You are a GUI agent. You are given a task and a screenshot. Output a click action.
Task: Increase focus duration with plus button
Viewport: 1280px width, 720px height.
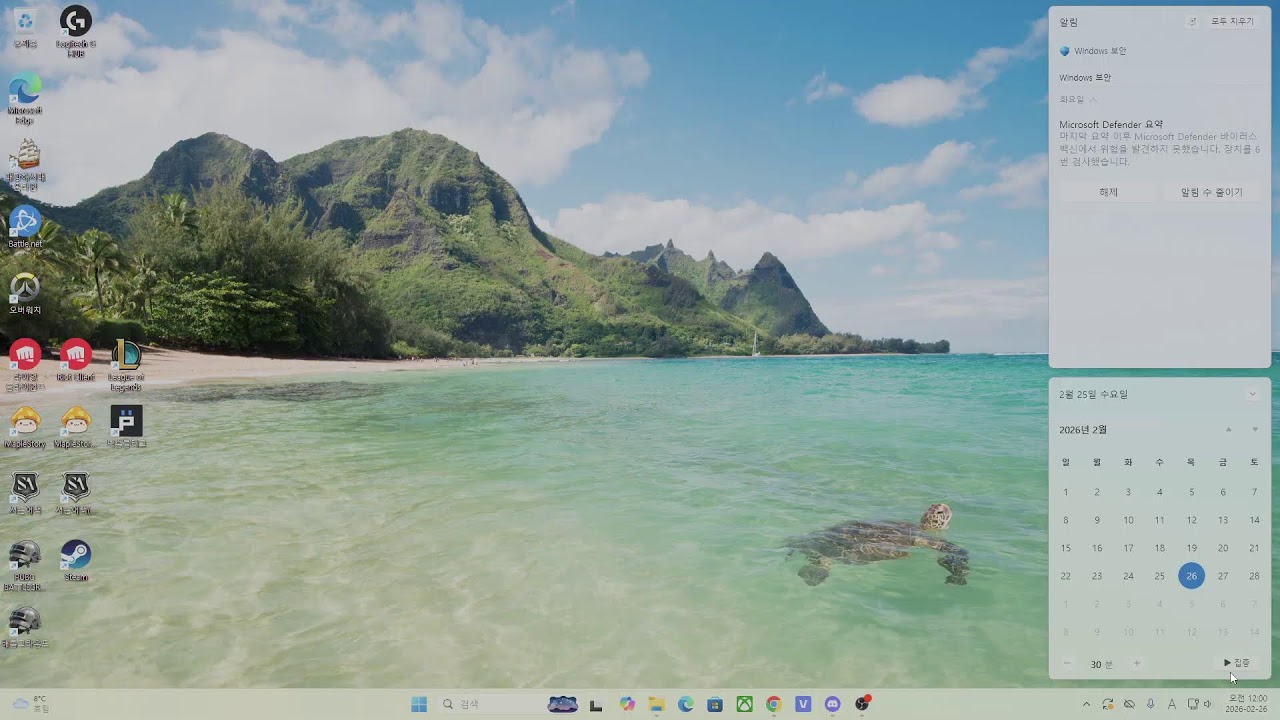click(x=1136, y=664)
